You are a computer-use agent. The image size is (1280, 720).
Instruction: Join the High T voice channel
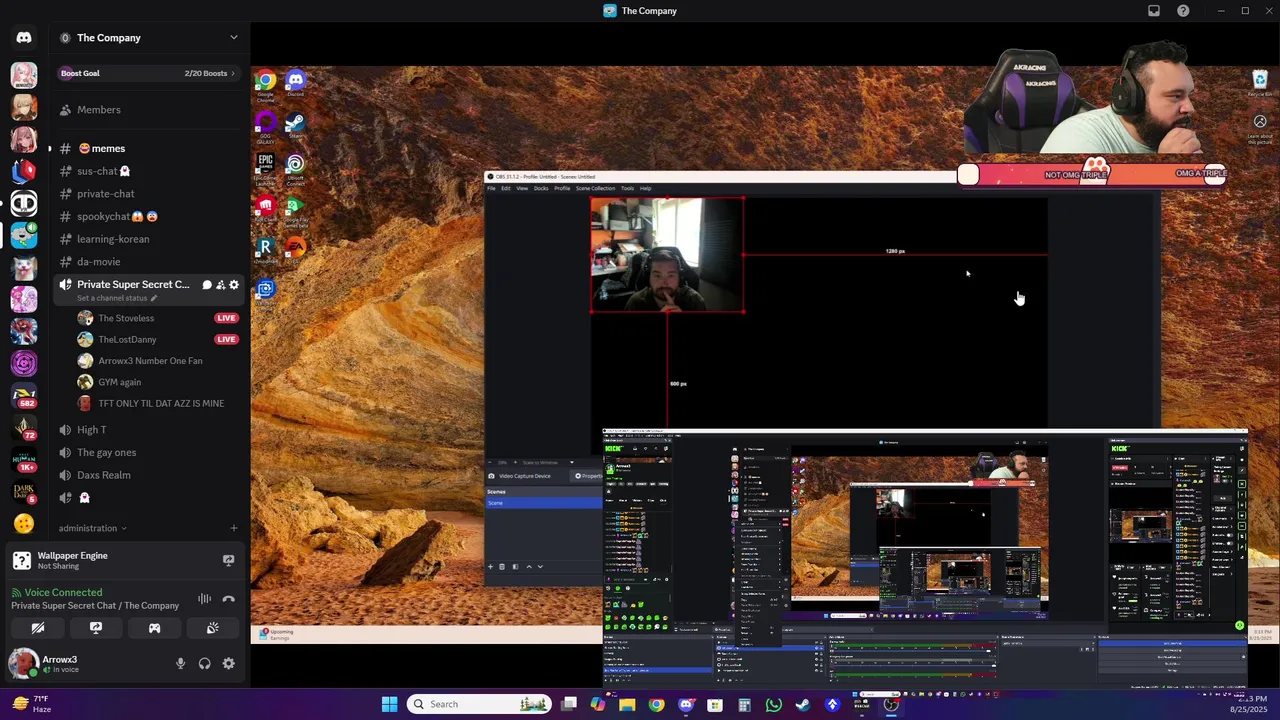pyautogui.click(x=148, y=430)
